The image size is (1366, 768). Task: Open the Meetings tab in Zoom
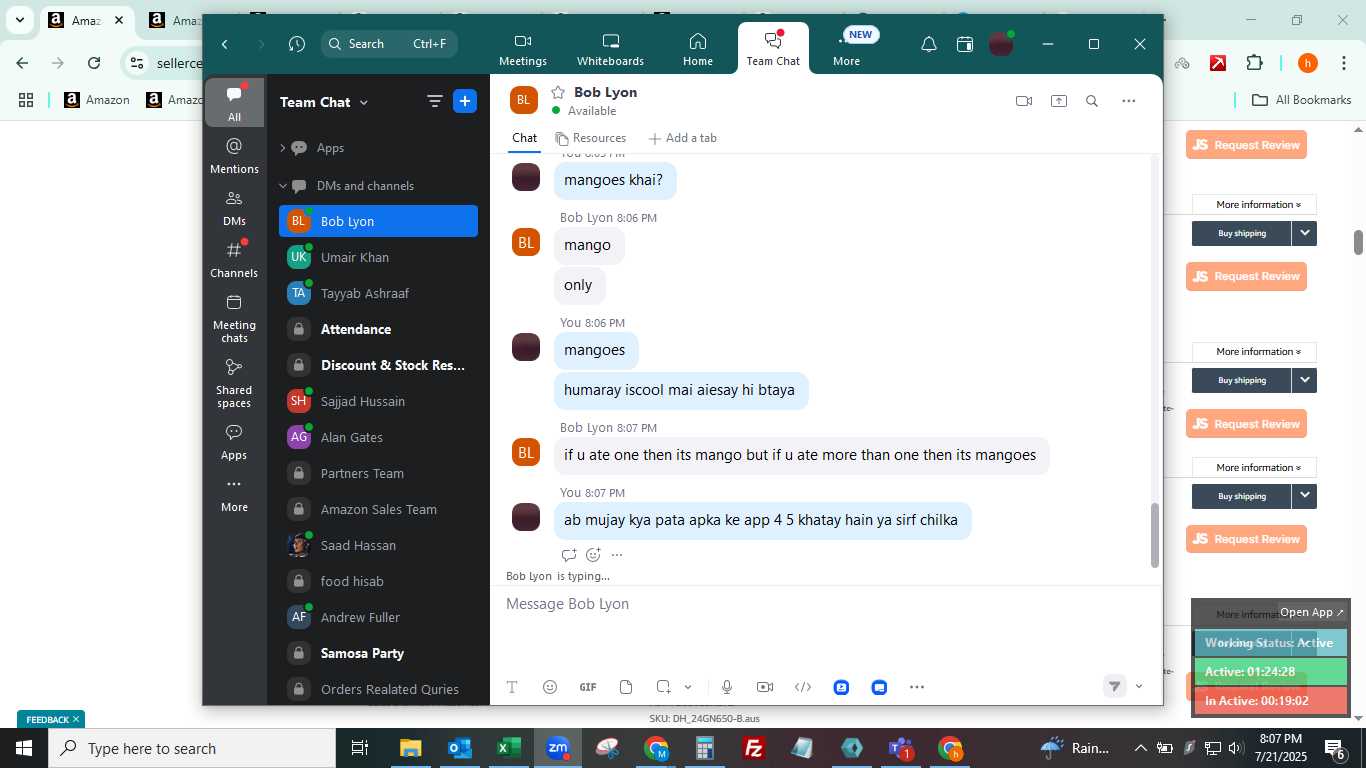pos(523,49)
